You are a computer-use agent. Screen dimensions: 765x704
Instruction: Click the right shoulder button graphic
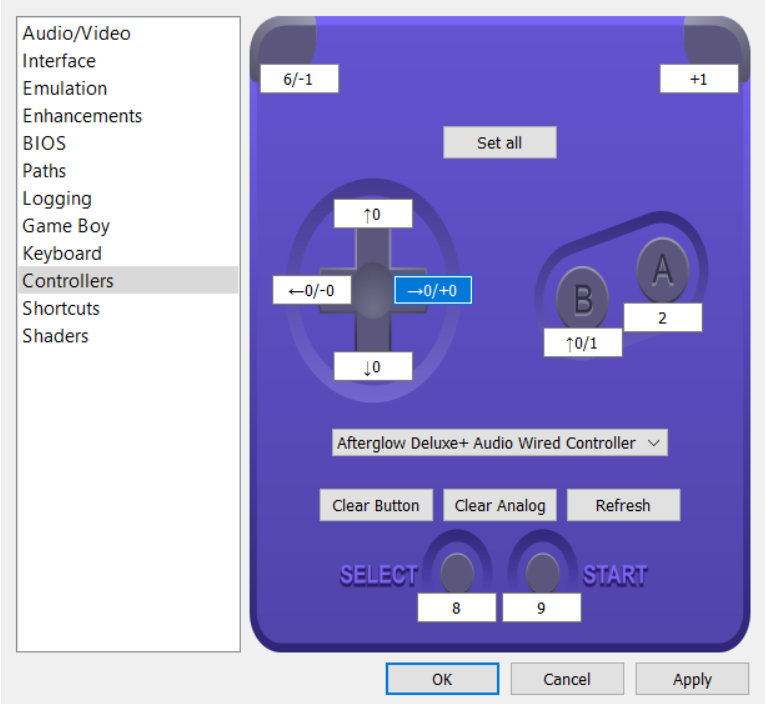tap(715, 40)
